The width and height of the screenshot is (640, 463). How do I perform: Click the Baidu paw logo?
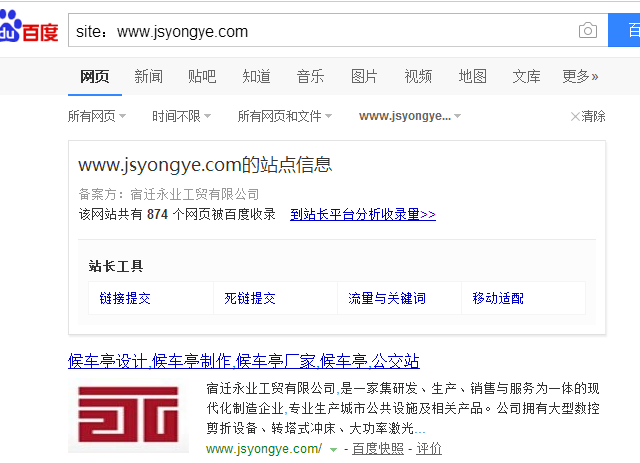click(x=29, y=27)
